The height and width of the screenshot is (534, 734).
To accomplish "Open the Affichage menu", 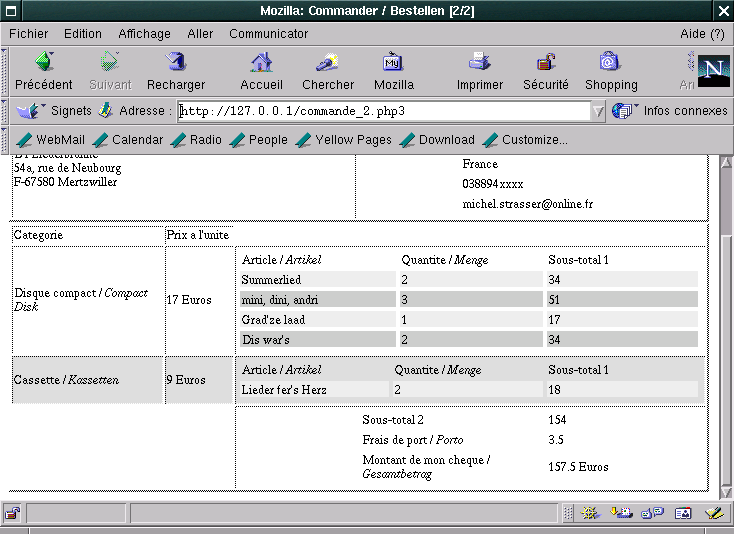I will click(144, 33).
